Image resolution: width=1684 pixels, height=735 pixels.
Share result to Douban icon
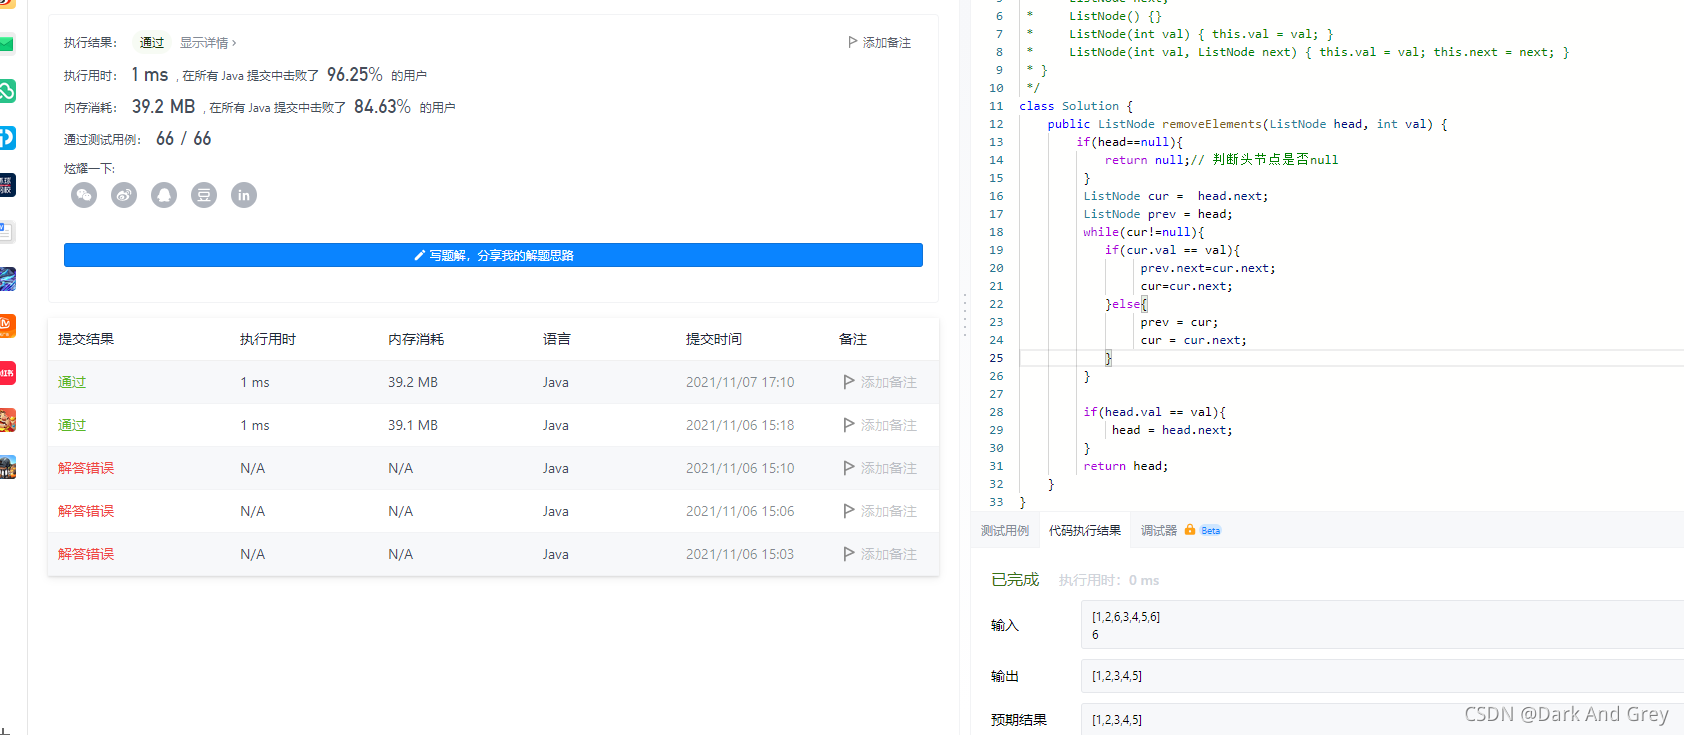[204, 195]
